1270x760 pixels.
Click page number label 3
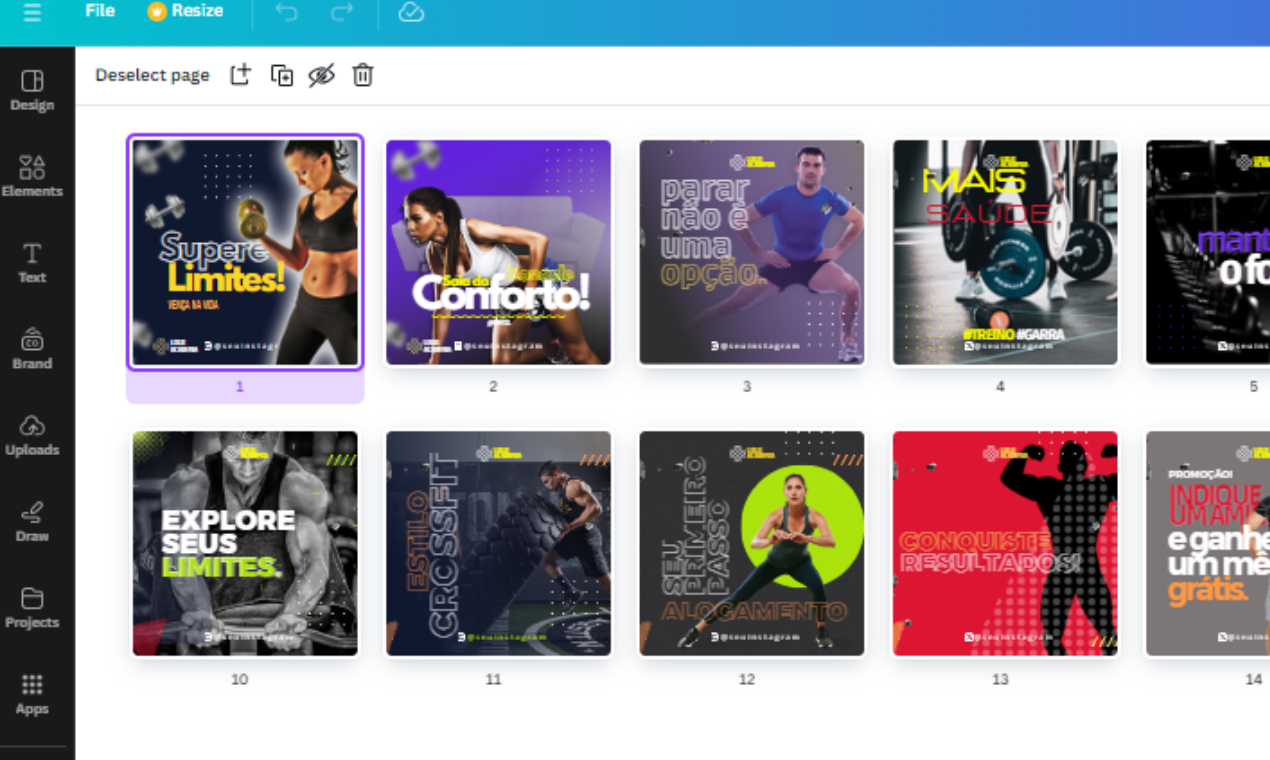[747, 386]
